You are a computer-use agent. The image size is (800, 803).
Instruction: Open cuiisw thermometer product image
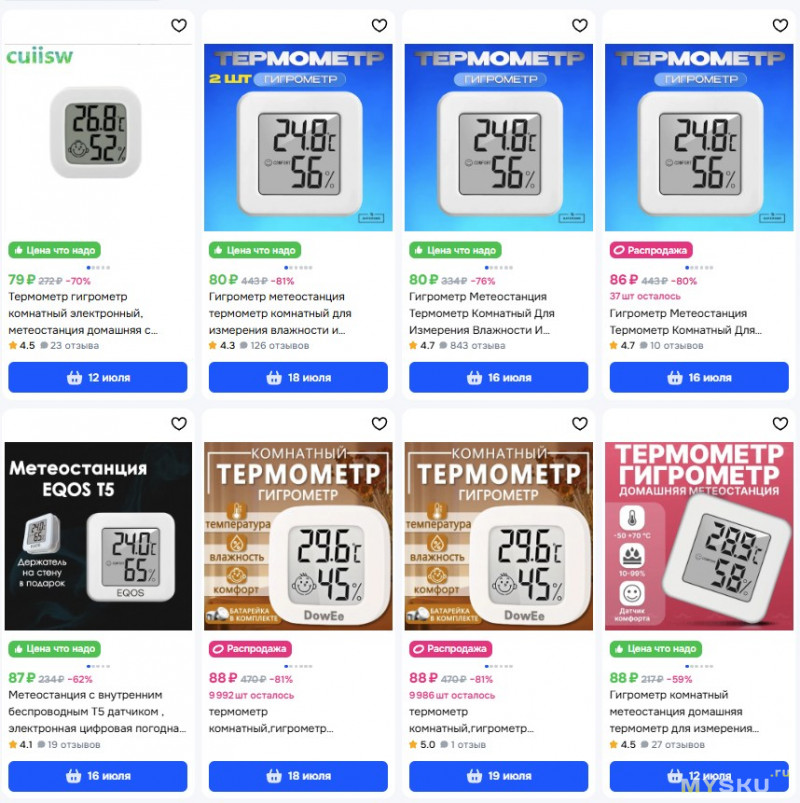pos(98,137)
